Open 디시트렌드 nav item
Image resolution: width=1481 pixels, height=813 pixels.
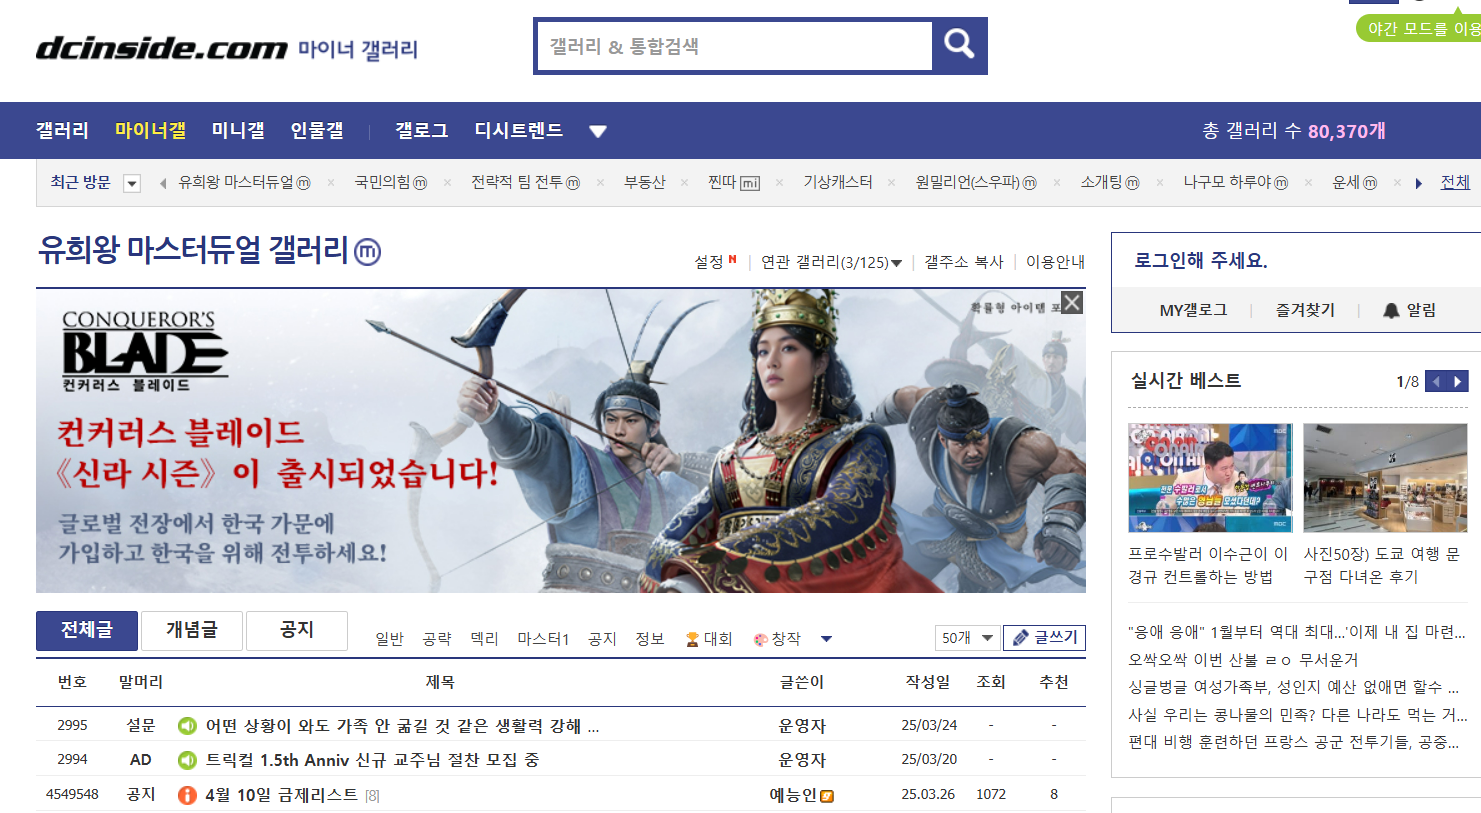coord(518,130)
